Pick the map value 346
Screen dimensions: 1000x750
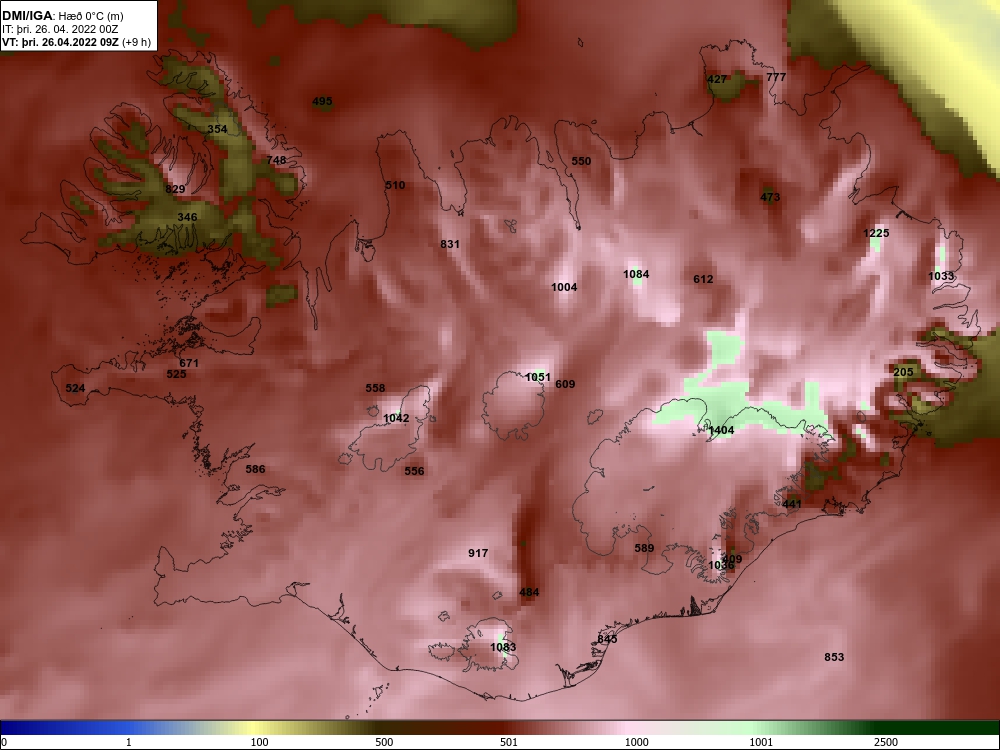[187, 217]
